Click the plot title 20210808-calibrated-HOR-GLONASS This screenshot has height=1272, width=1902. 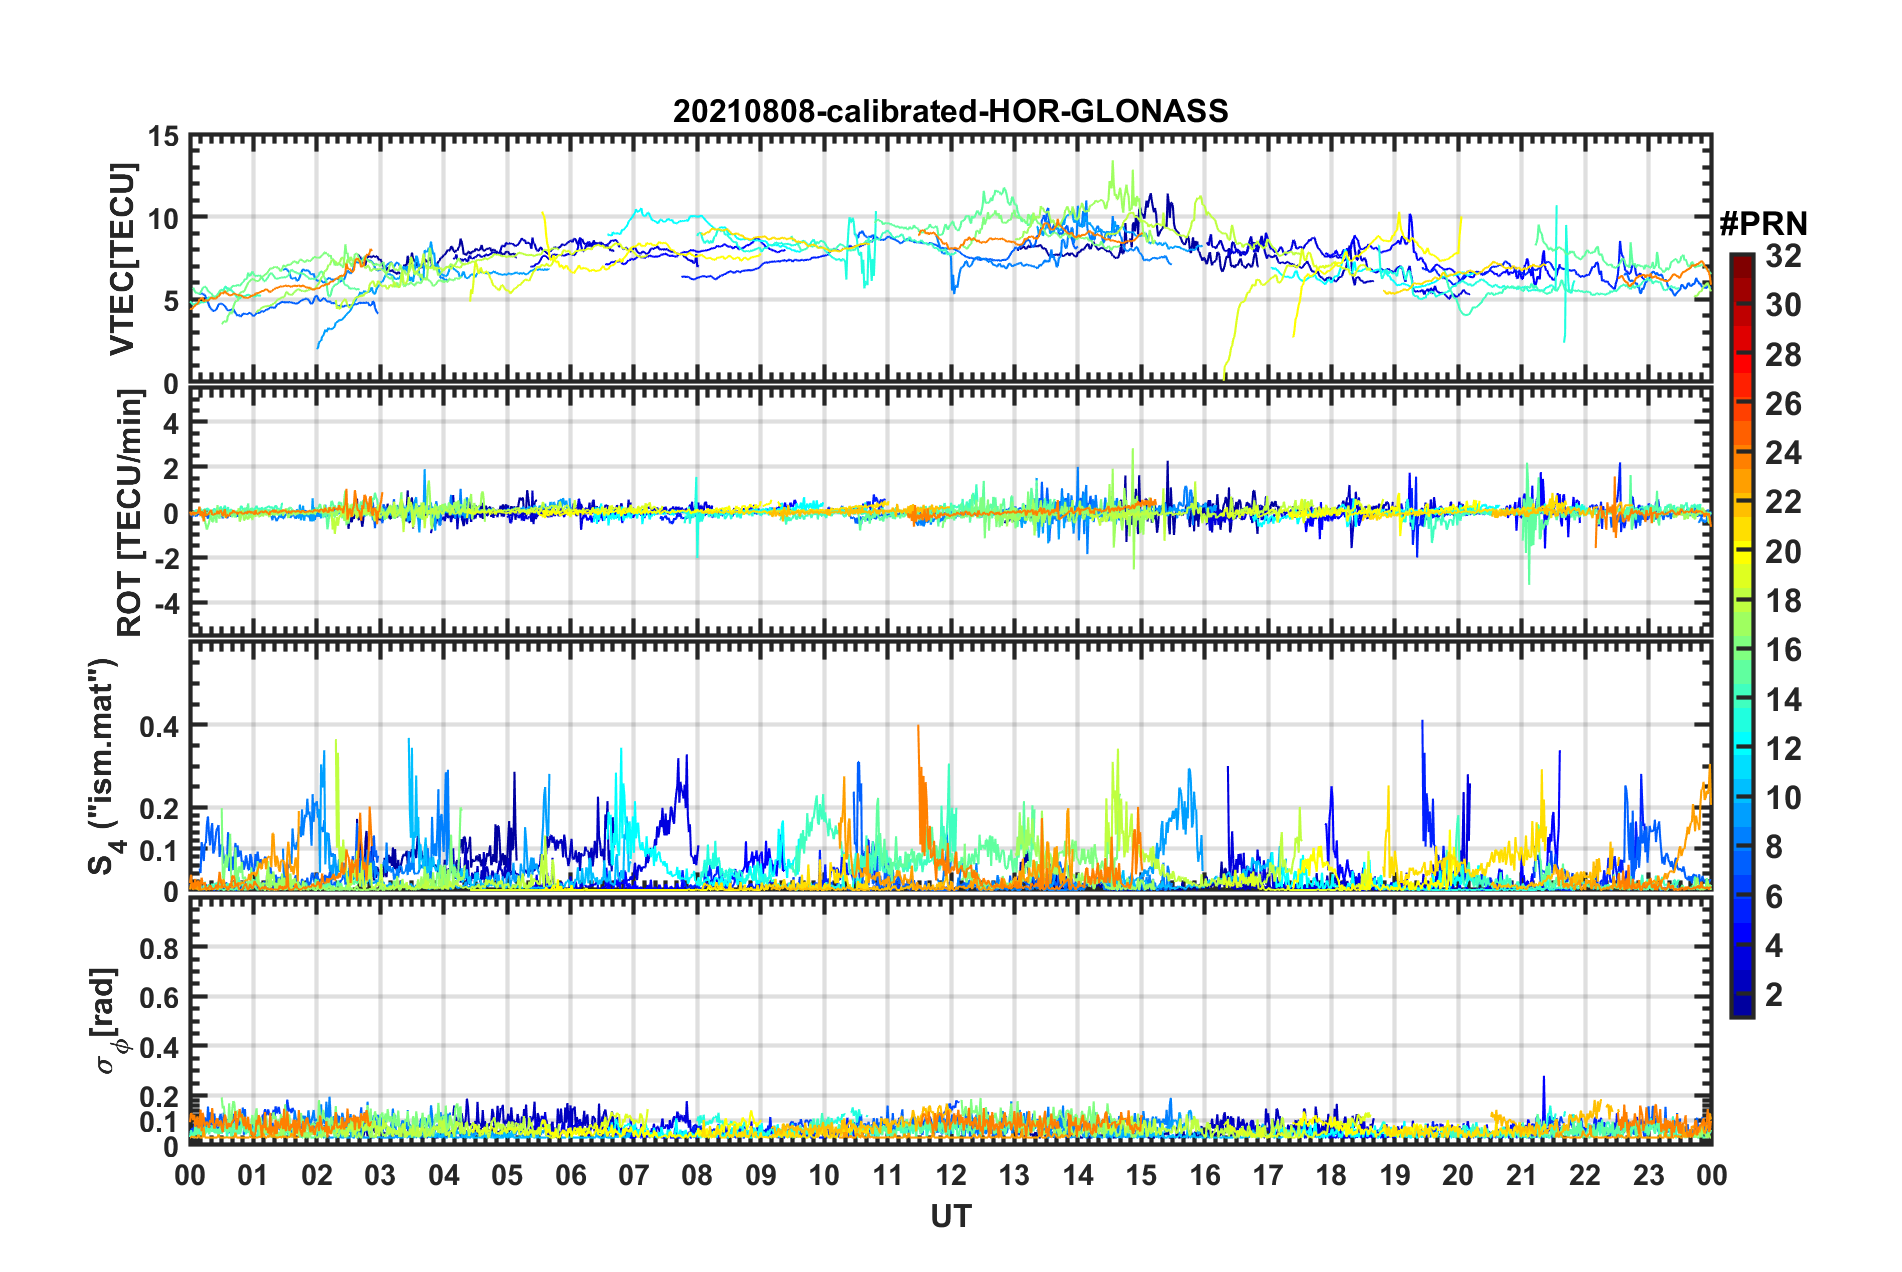950,110
